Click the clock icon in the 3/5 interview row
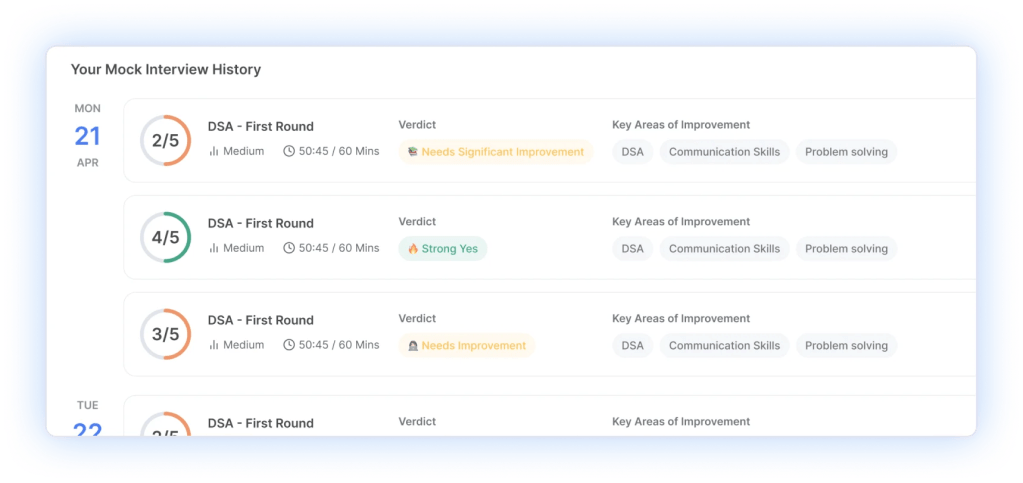The height and width of the screenshot is (483, 1023). [x=289, y=345]
